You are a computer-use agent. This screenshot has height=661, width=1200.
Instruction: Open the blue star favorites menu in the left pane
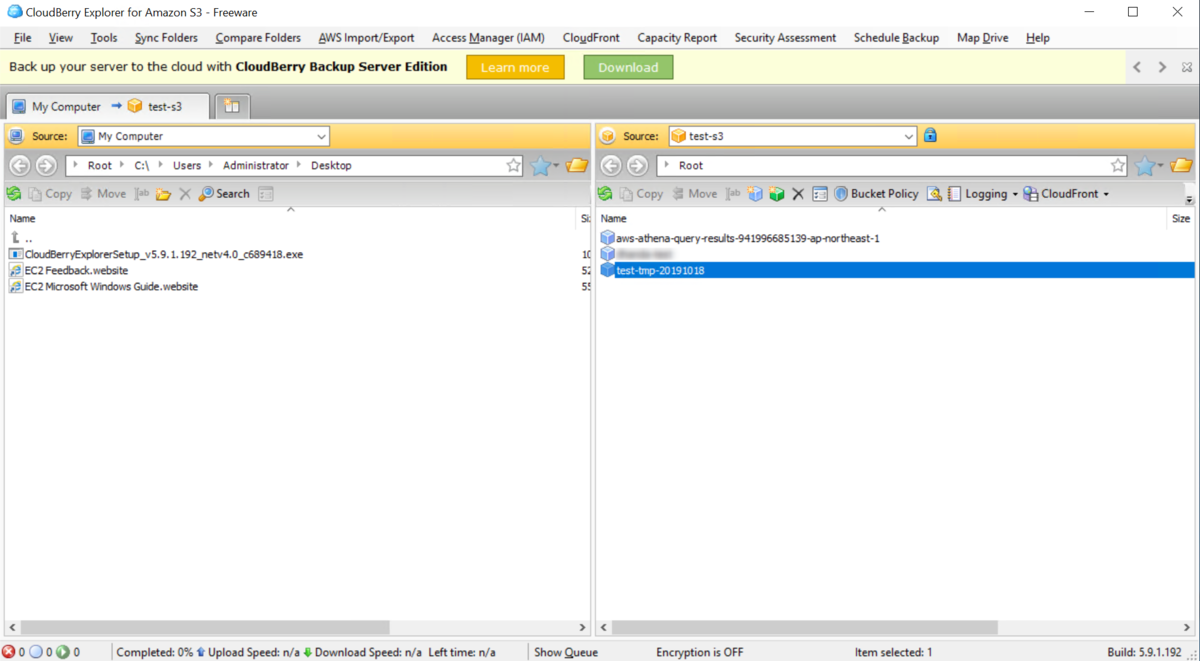544,166
